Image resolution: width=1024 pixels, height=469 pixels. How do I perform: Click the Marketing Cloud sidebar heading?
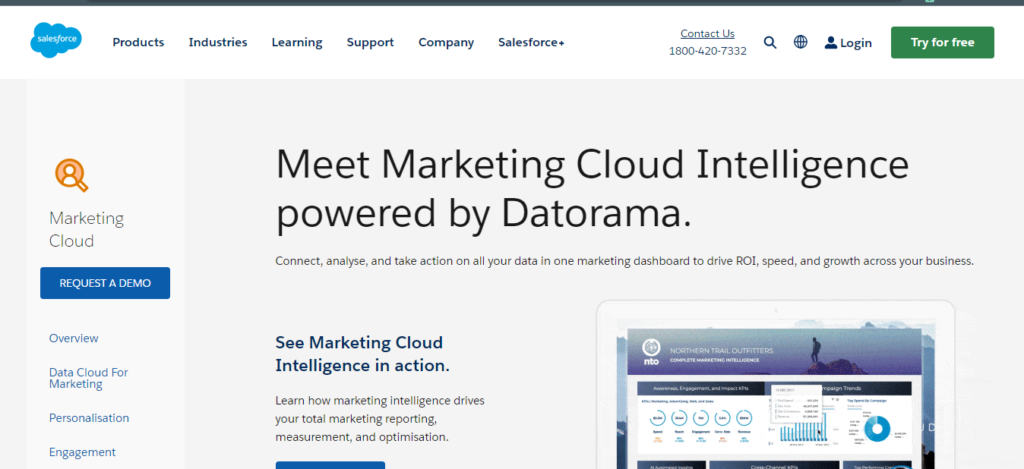click(86, 229)
